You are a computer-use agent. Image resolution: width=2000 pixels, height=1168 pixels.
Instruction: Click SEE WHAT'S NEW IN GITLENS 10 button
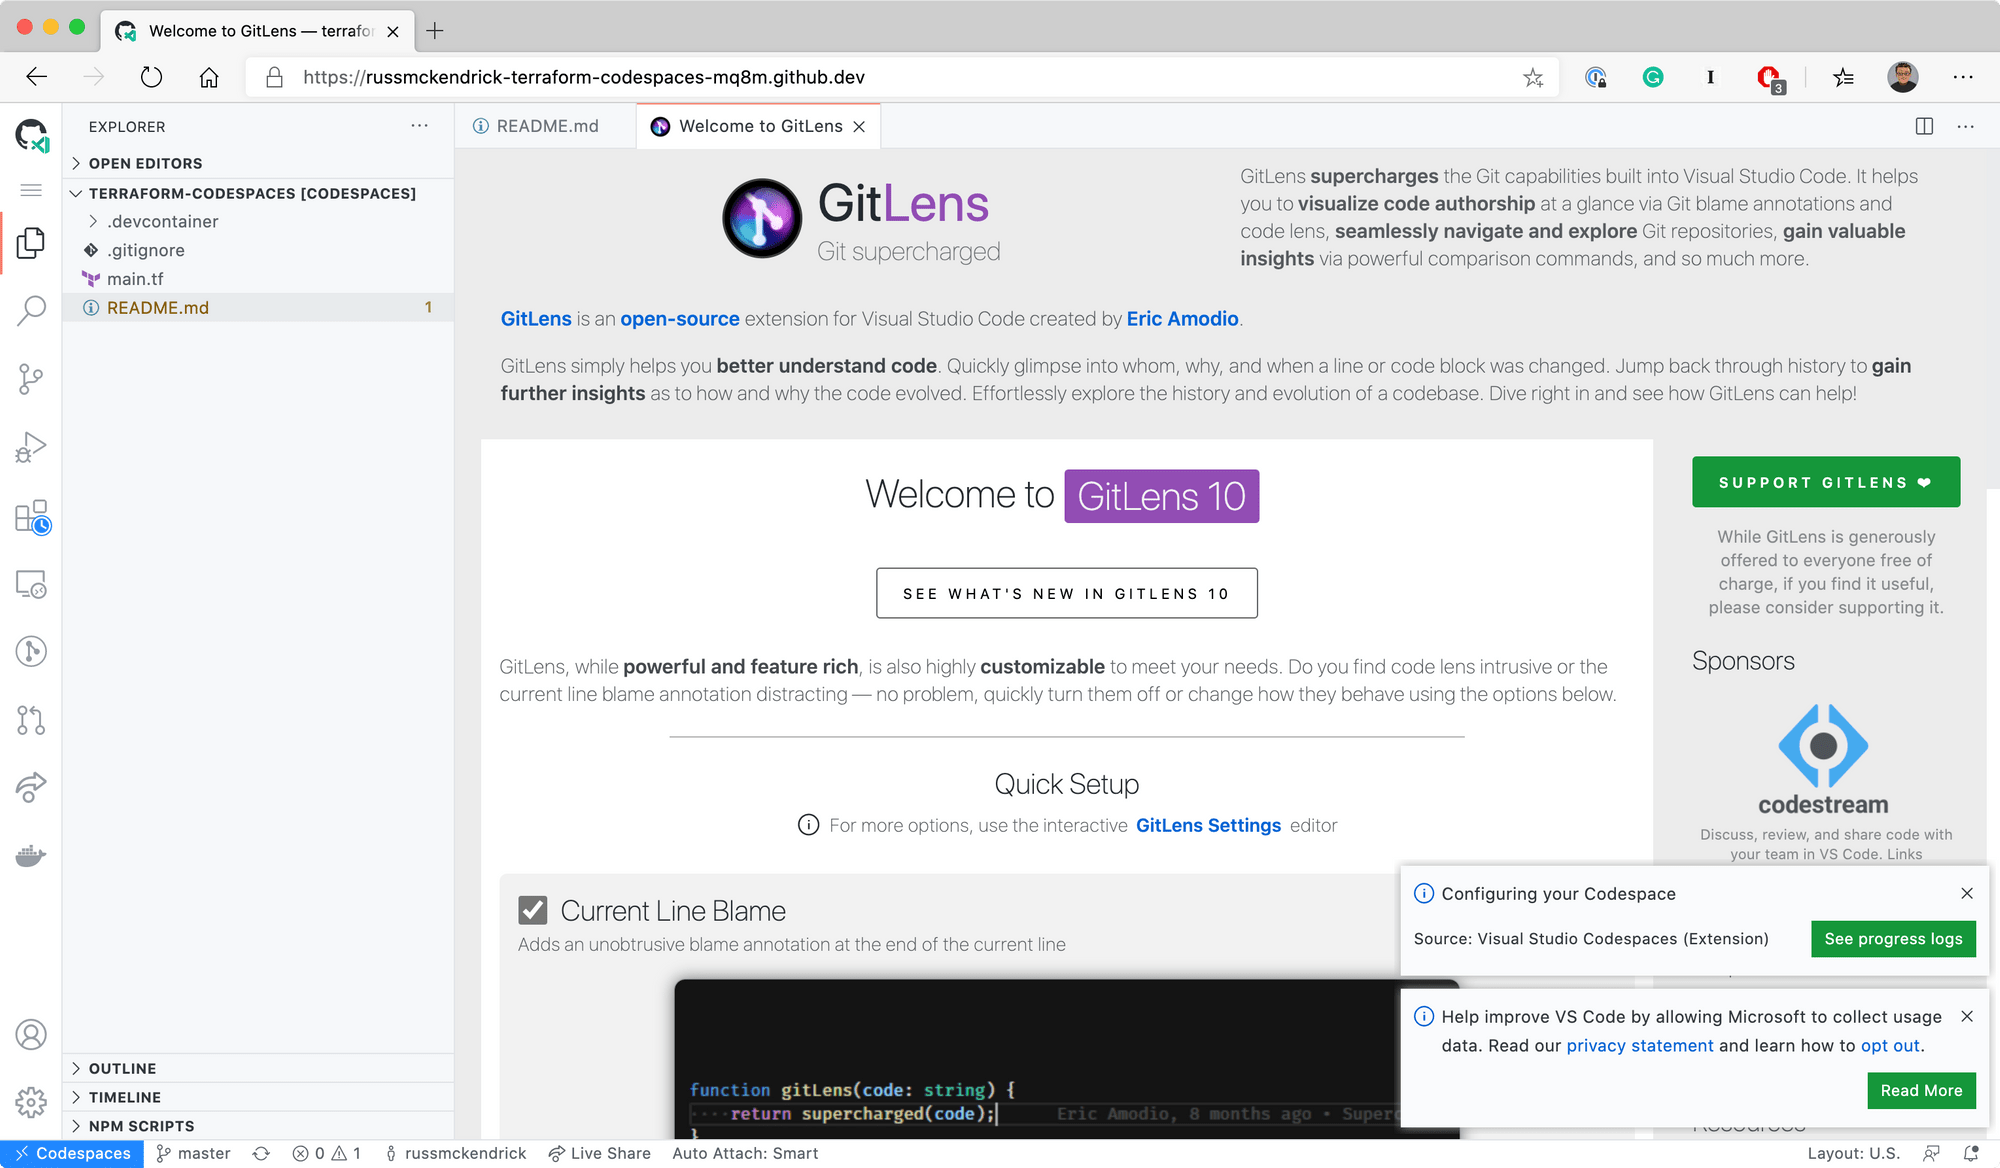pyautogui.click(x=1066, y=594)
